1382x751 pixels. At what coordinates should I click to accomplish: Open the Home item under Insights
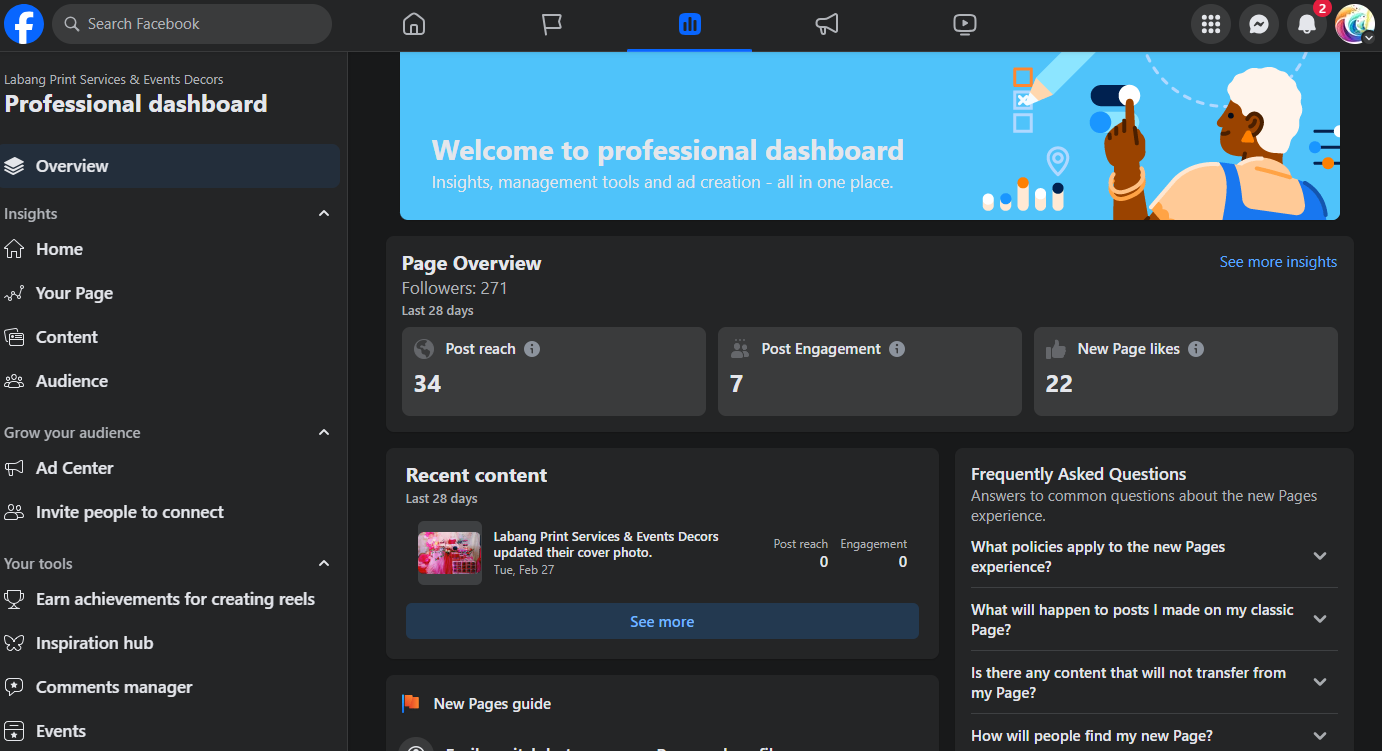pos(170,249)
